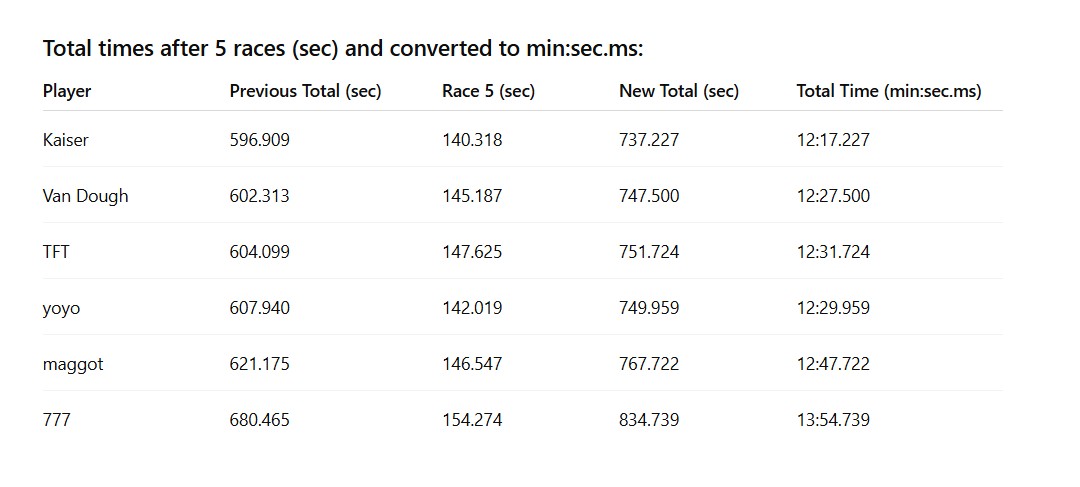Click the "Previous Total (sec)" column header

[x=305, y=91]
